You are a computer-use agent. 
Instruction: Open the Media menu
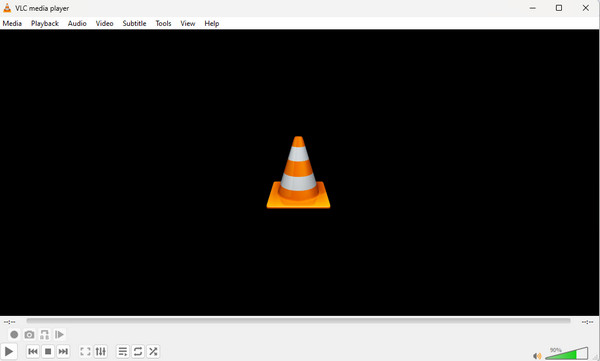tap(12, 23)
